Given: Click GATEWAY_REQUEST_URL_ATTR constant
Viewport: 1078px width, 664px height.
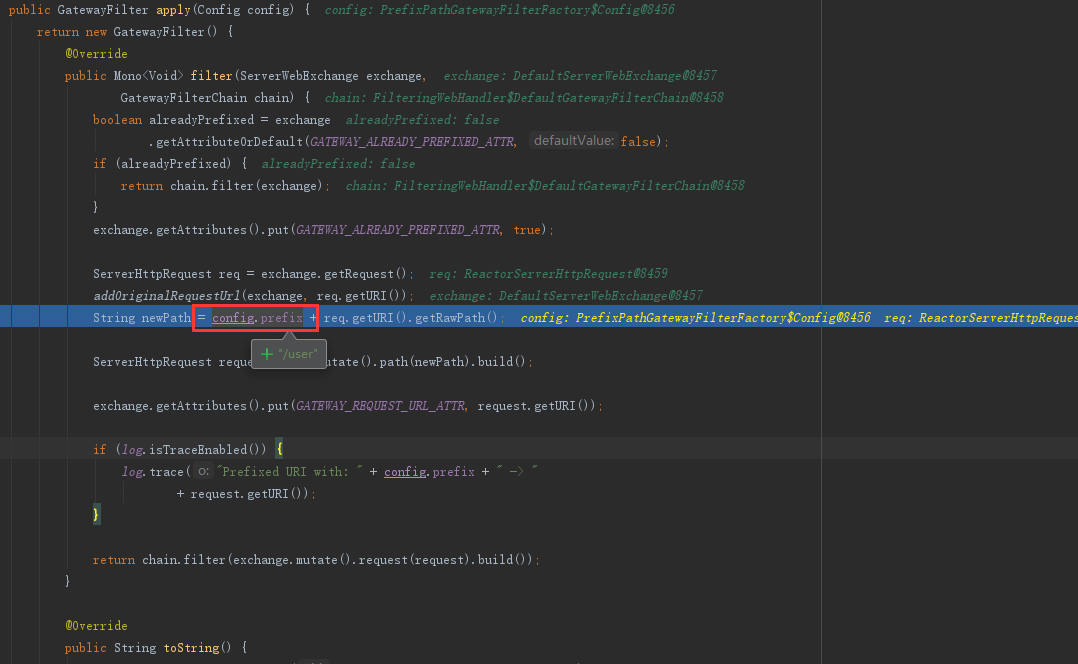Looking at the screenshot, I should (381, 405).
